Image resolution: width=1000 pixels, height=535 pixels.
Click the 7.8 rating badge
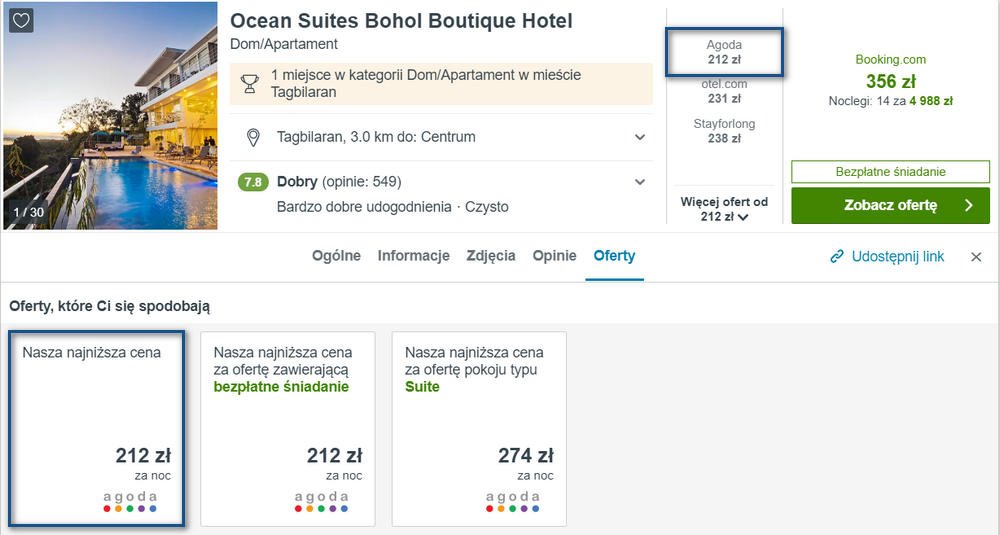click(x=253, y=182)
